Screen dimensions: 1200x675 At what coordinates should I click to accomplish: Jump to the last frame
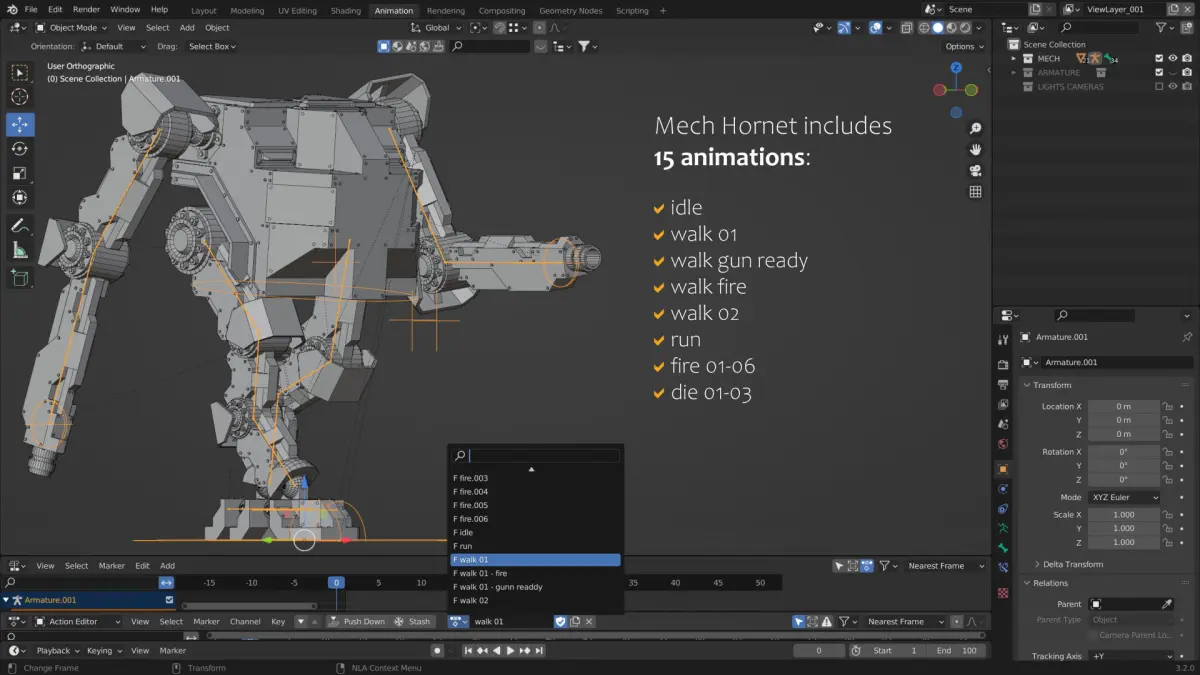click(538, 650)
